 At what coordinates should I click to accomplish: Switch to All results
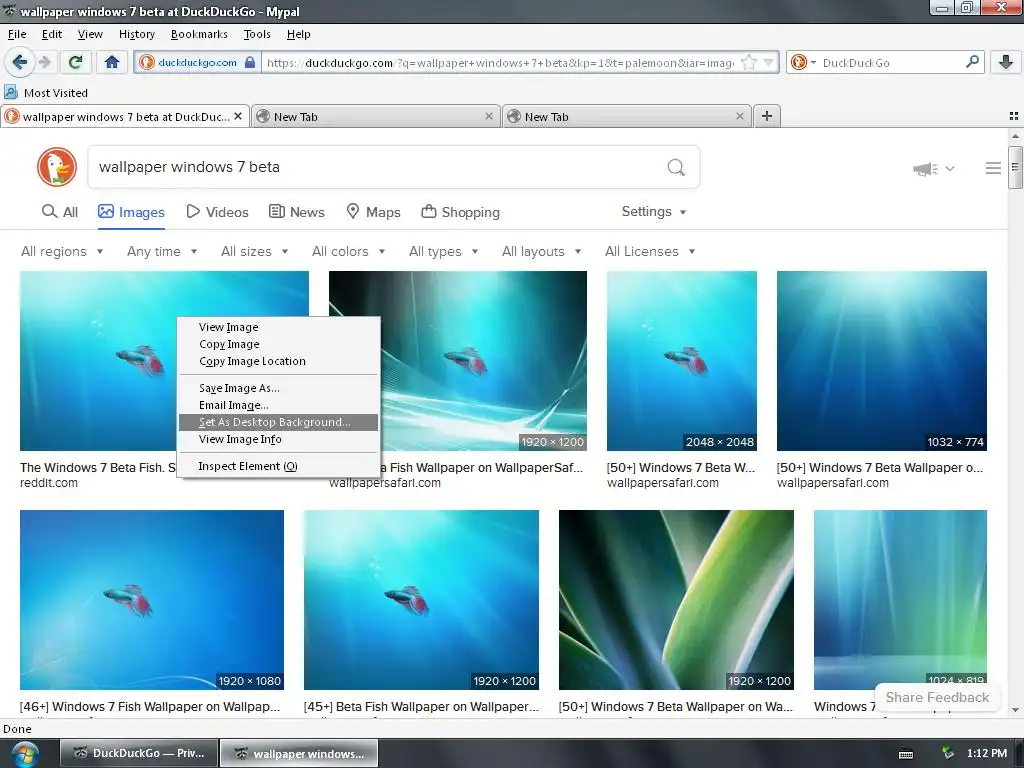pos(59,212)
